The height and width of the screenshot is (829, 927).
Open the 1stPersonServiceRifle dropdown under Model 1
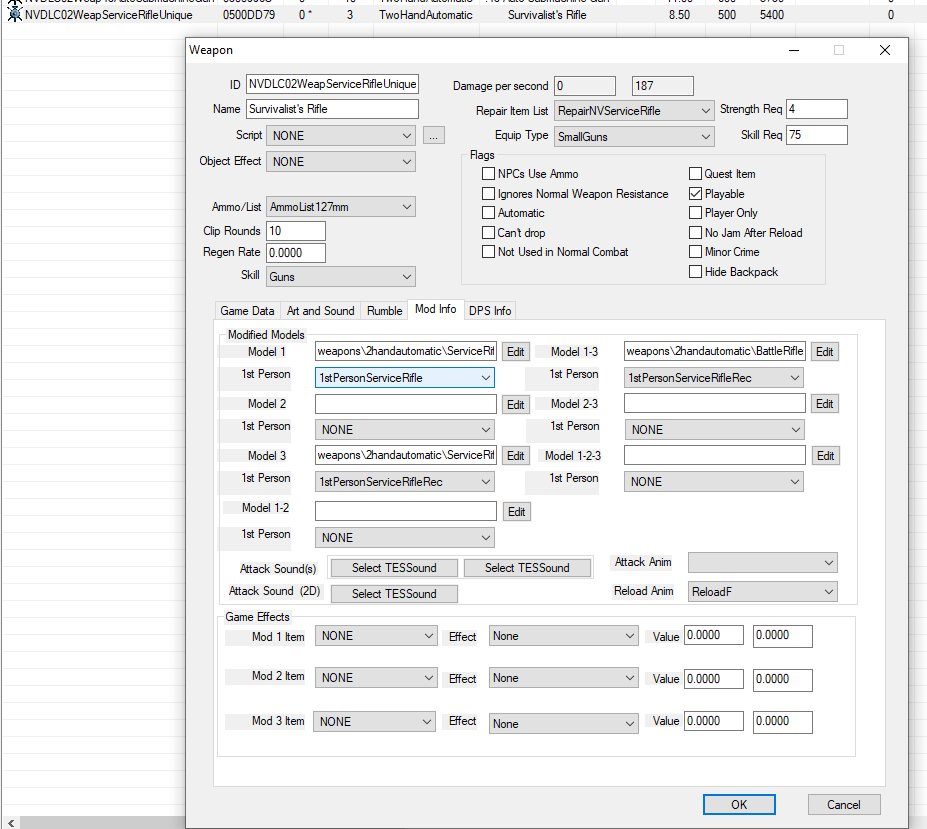point(405,378)
